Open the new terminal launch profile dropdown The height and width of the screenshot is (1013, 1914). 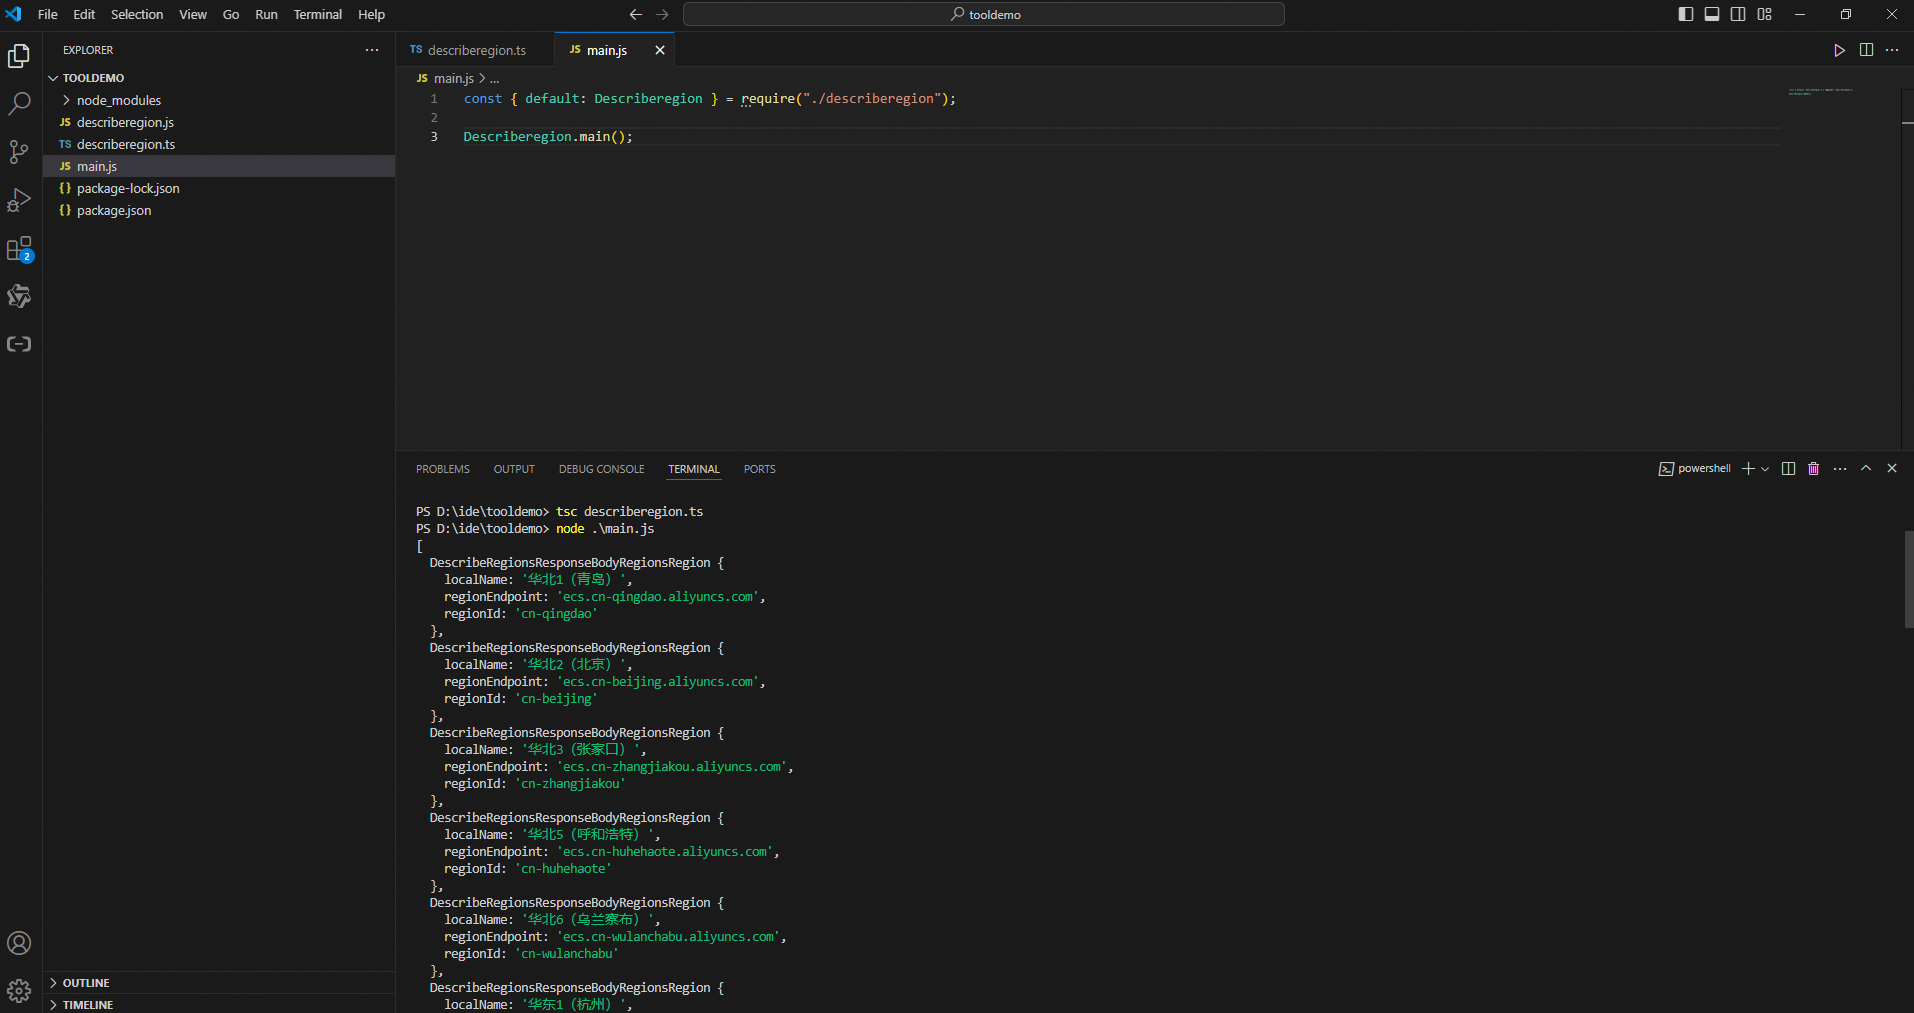click(1765, 469)
